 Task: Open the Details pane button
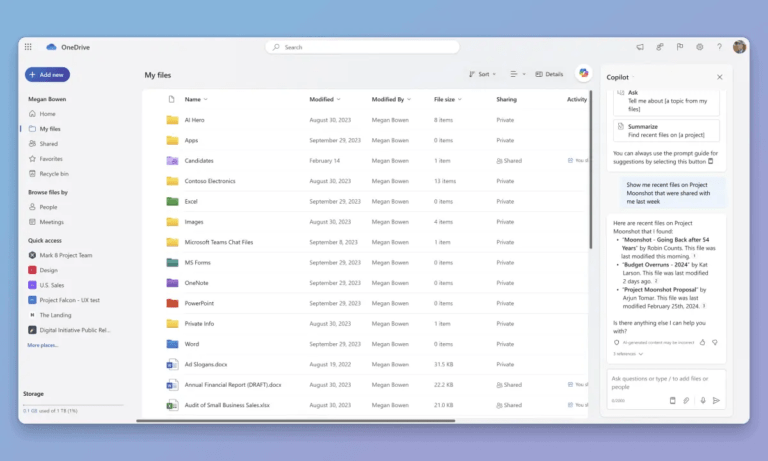click(549, 74)
